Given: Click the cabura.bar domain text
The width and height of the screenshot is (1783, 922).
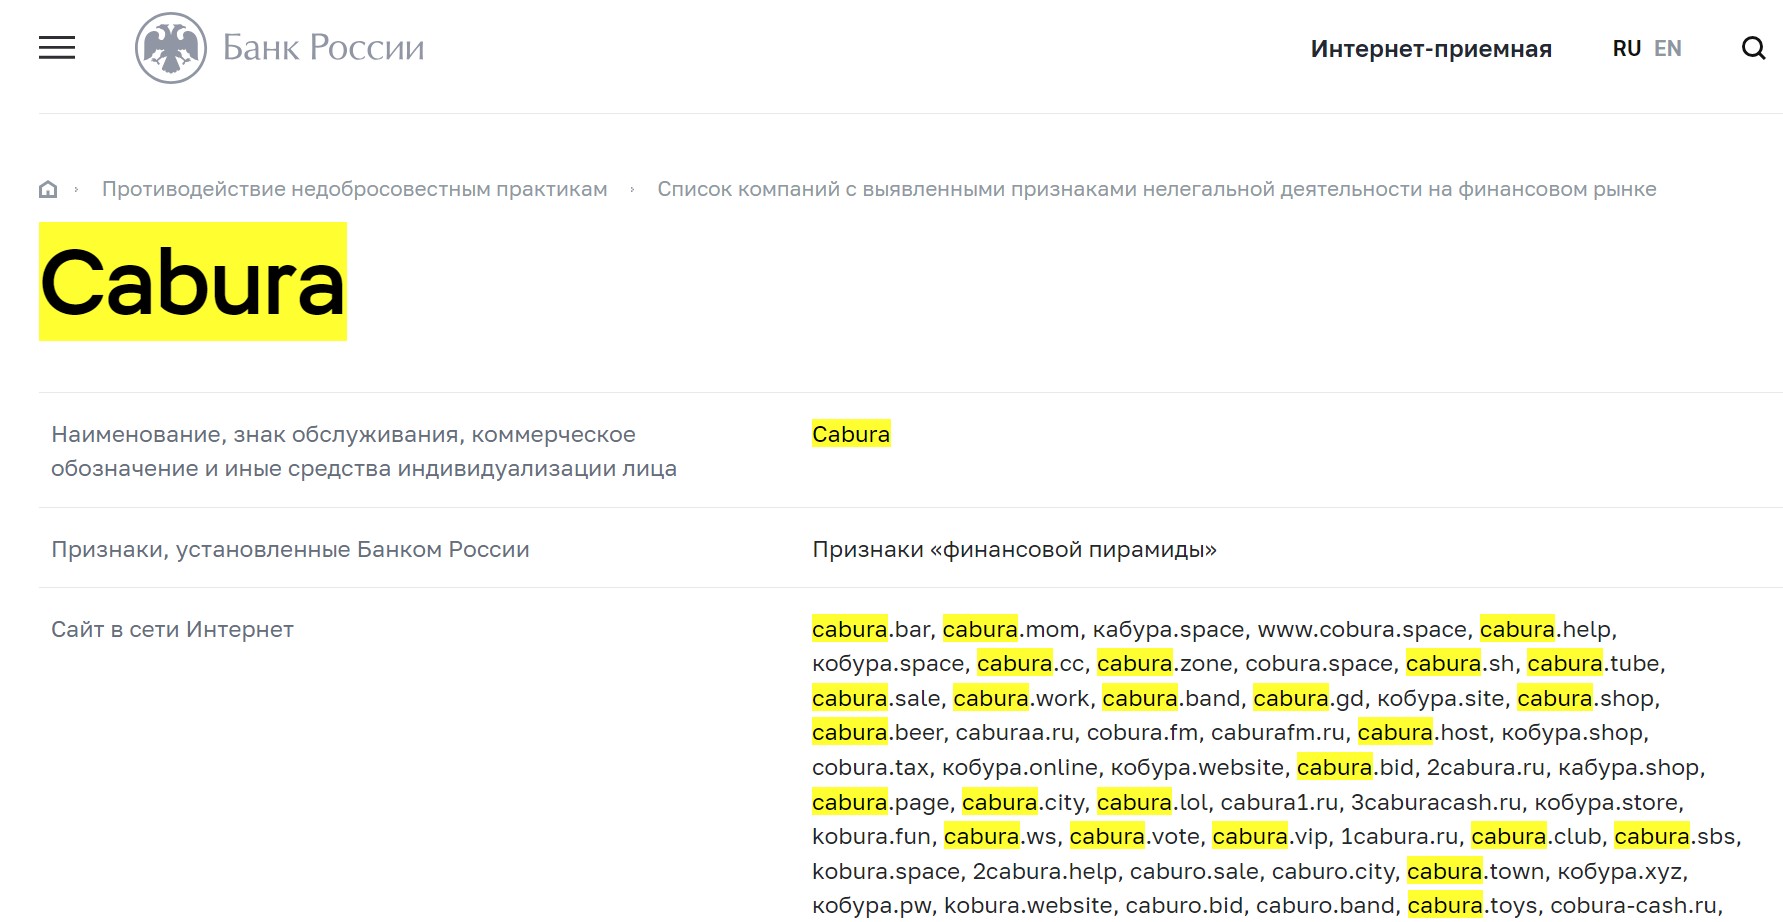Looking at the screenshot, I should pos(871,629).
